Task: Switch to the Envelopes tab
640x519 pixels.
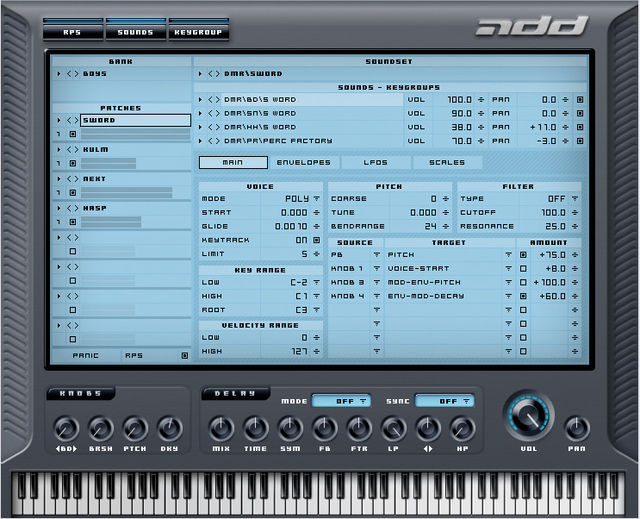Action: tap(304, 162)
